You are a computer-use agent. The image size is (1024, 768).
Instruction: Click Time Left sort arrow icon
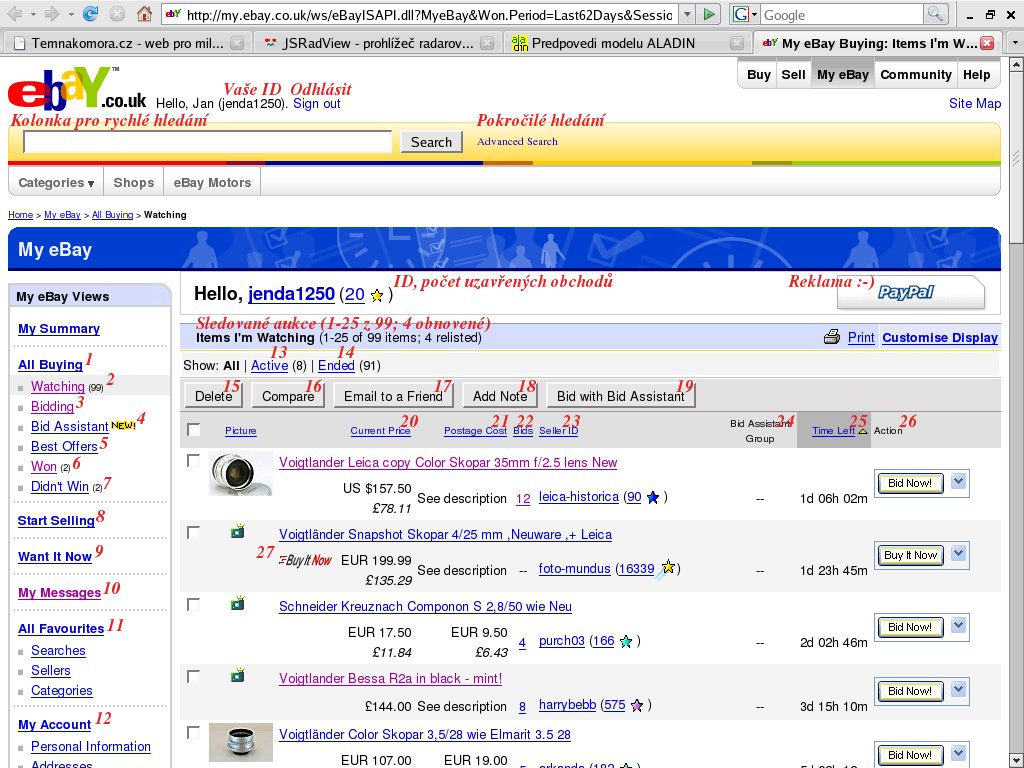pos(862,431)
